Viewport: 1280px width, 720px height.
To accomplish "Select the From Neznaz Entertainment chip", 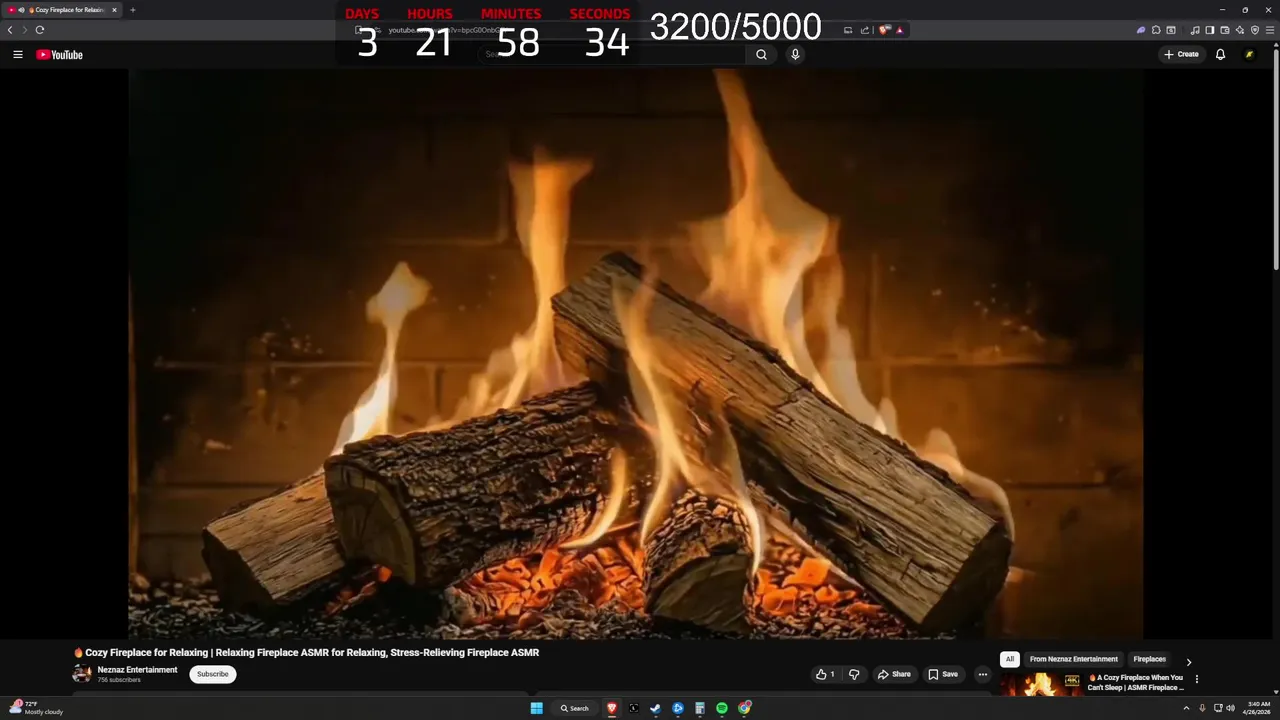I will [x=1074, y=659].
